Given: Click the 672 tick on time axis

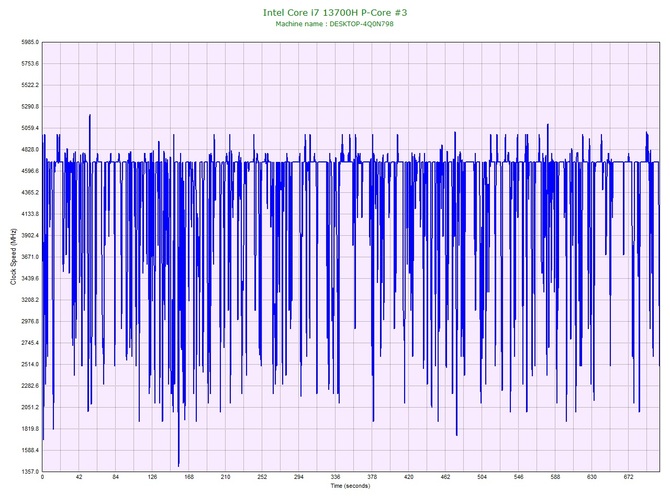Looking at the screenshot, I should pos(629,477).
